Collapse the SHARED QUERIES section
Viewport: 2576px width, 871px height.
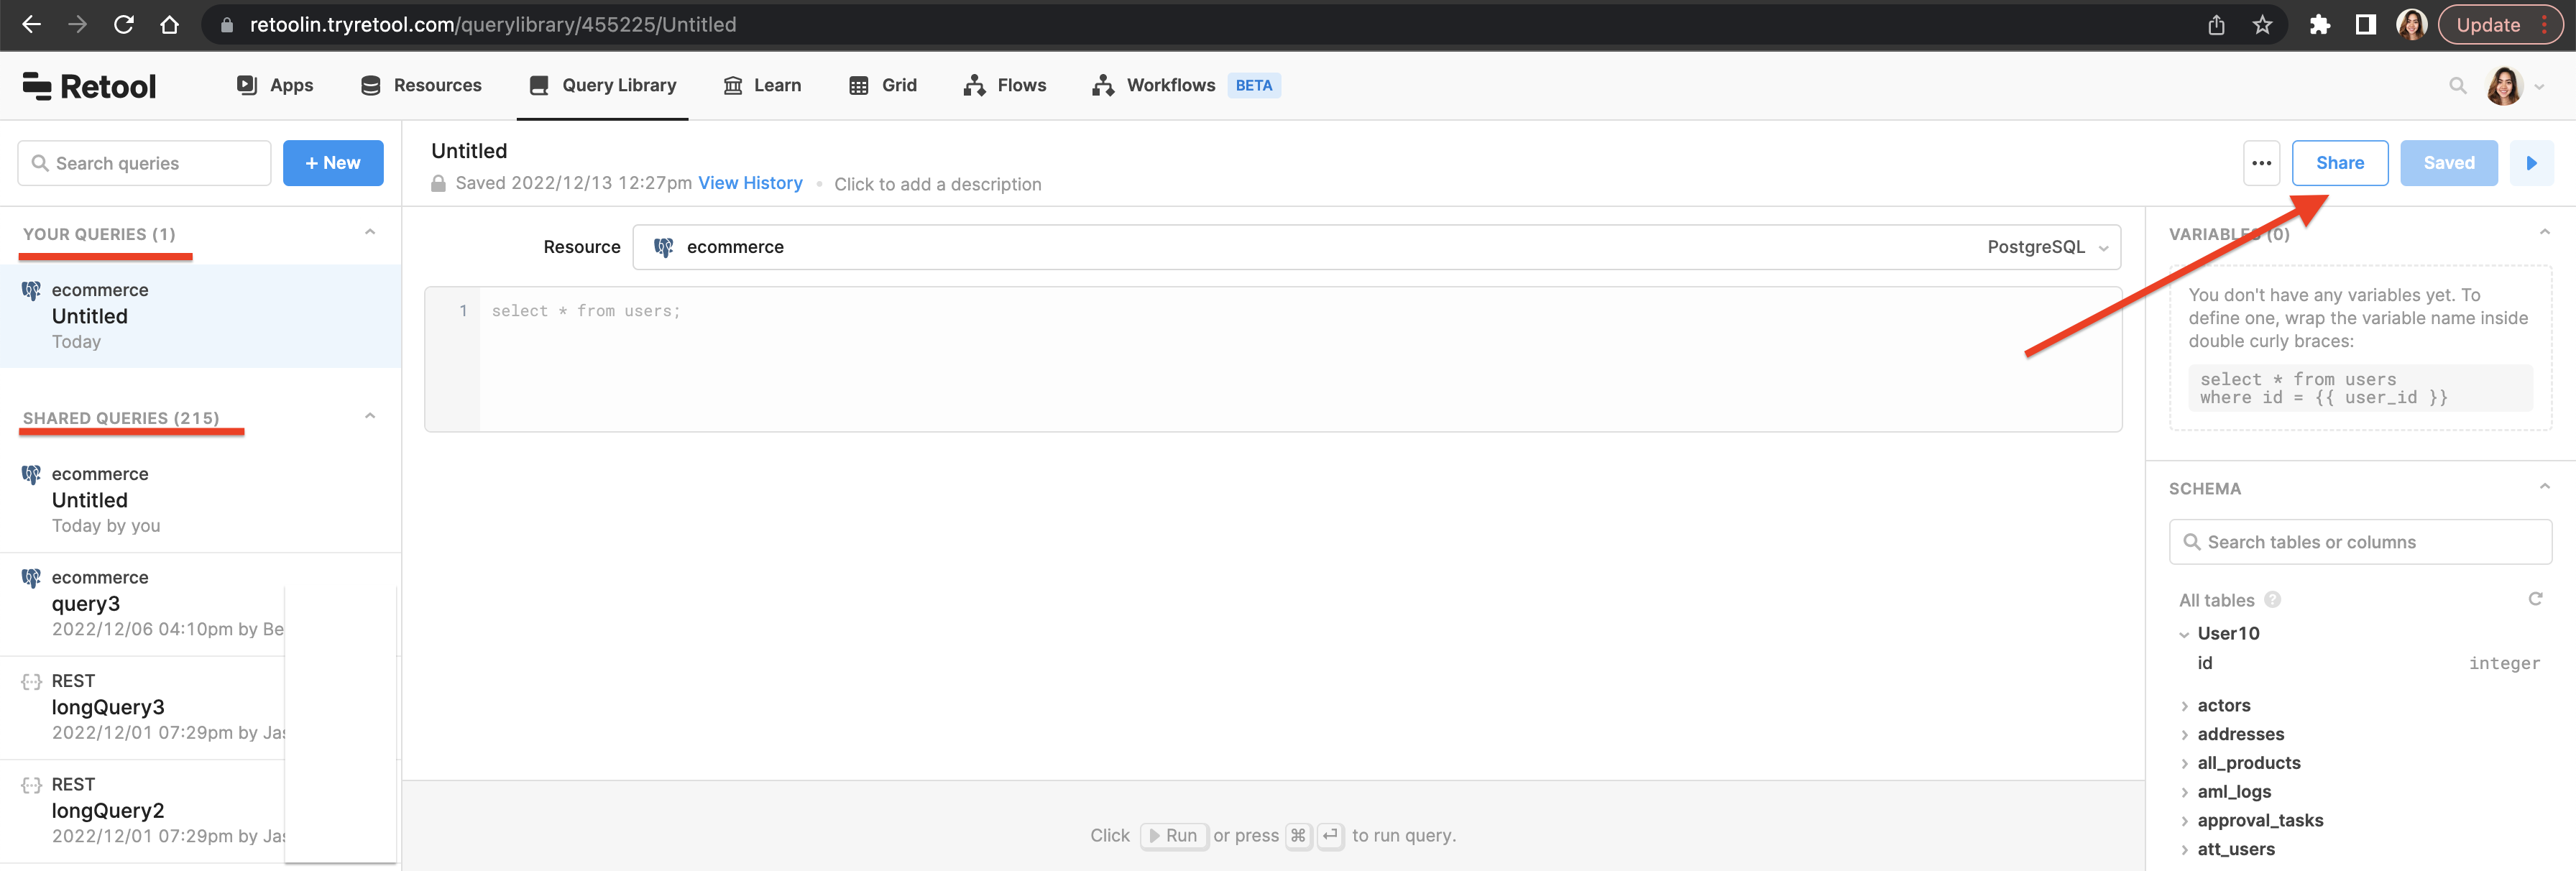point(370,416)
